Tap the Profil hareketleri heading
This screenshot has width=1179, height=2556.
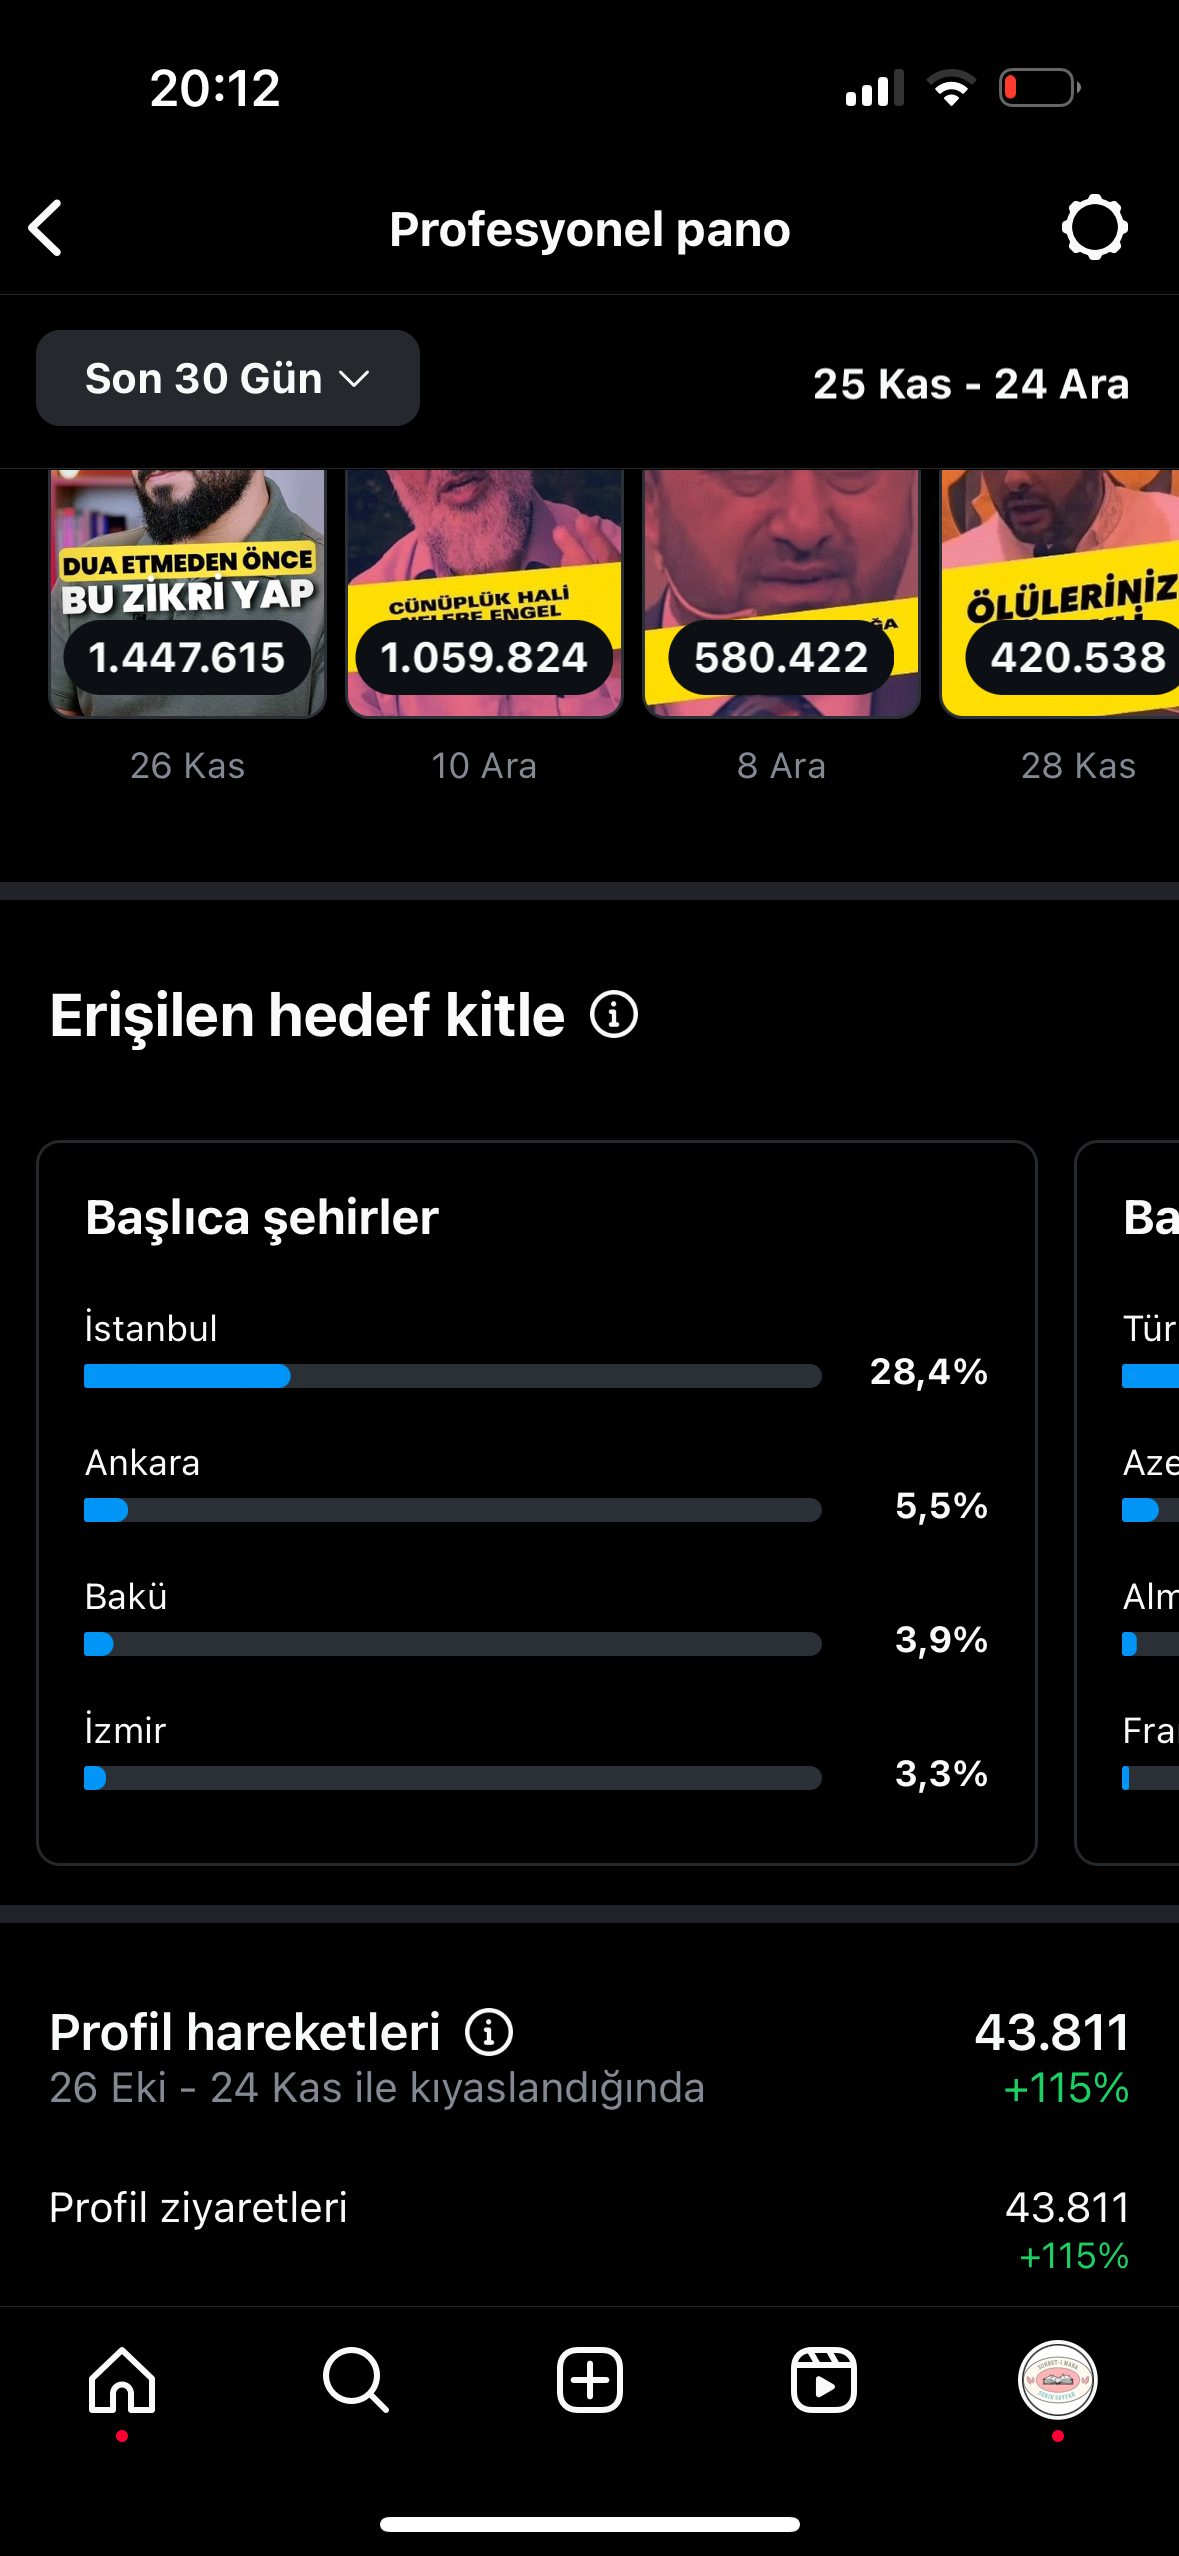245,2032
